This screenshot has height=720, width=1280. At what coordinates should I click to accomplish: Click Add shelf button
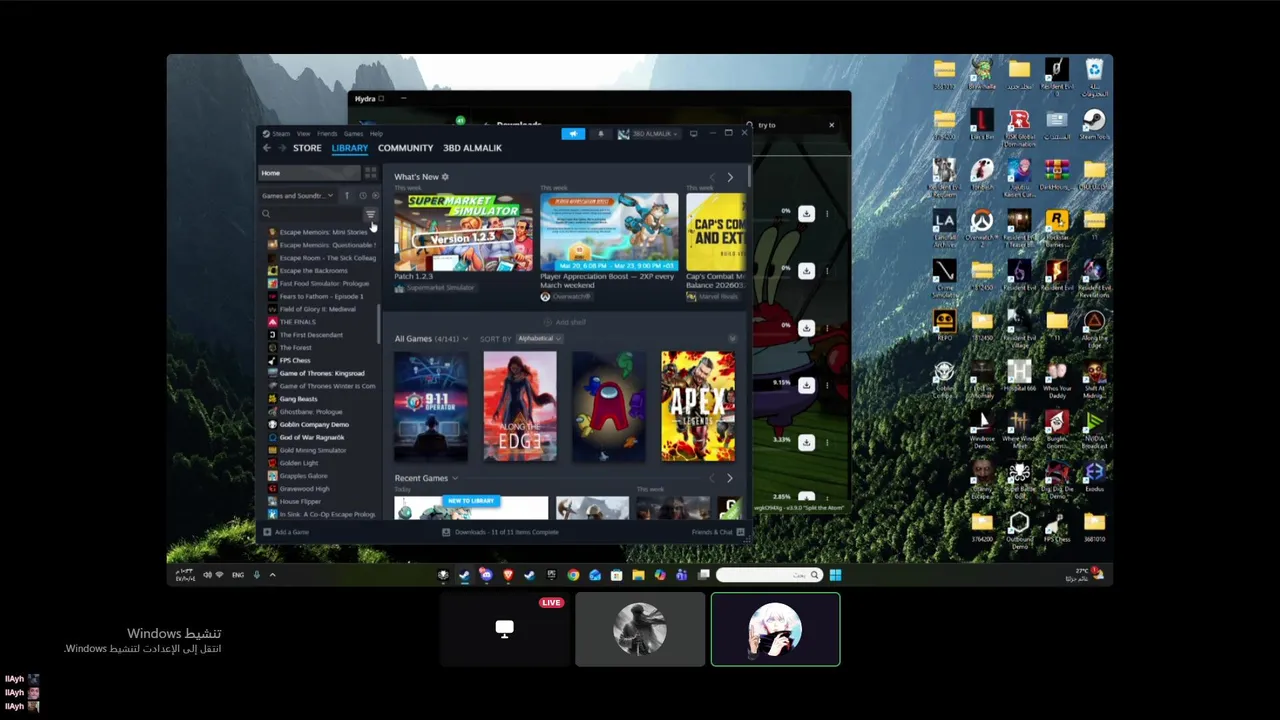pyautogui.click(x=565, y=322)
